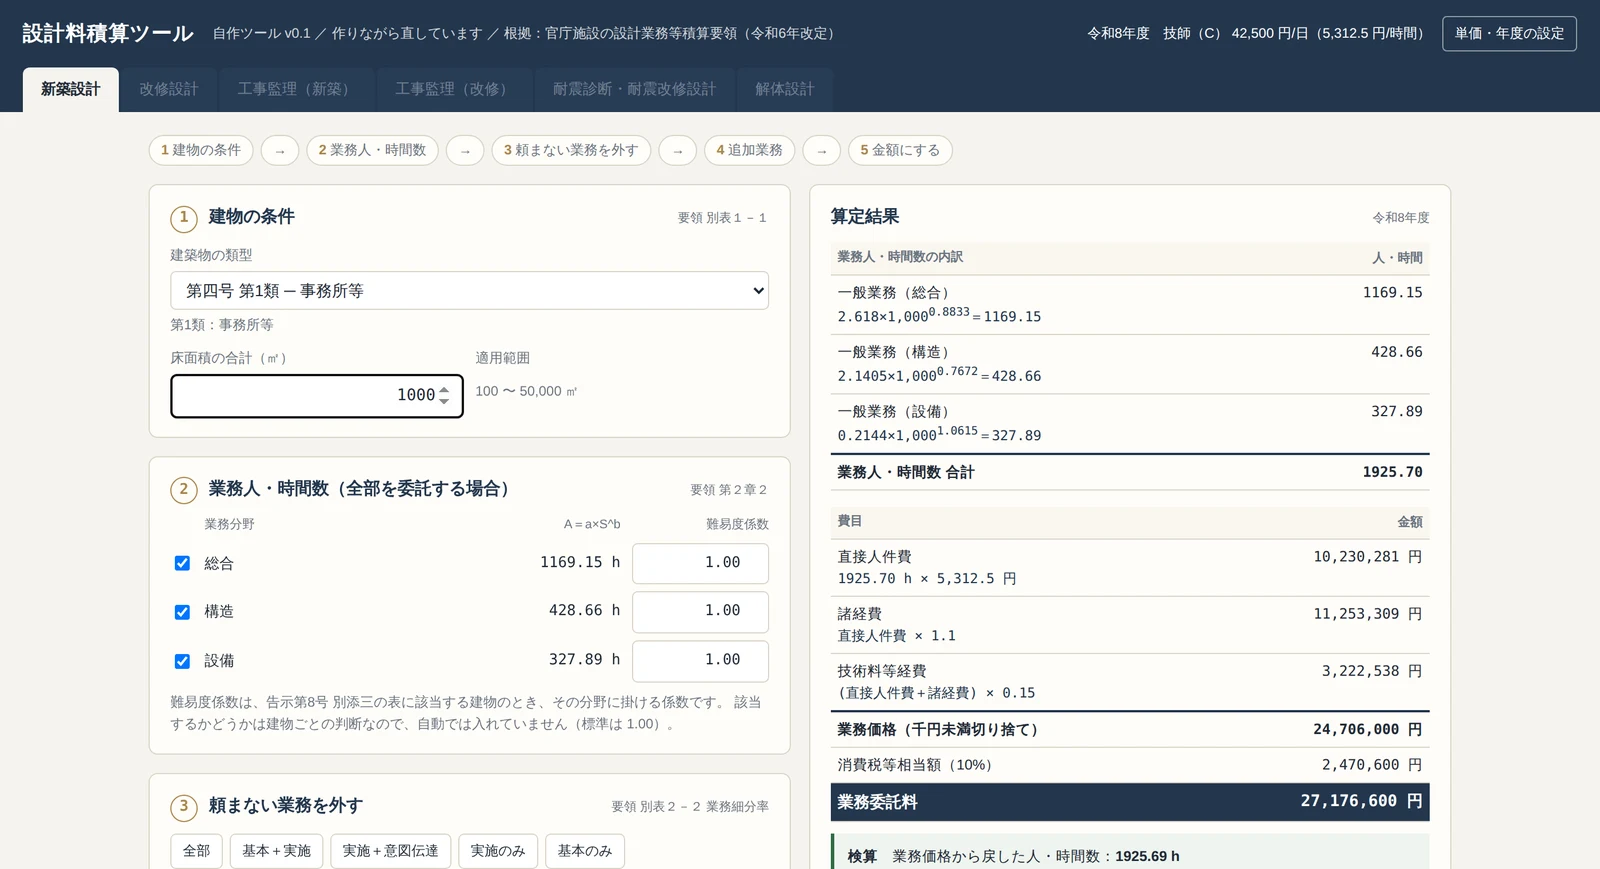Choose the 実施のみ preset button

point(498,851)
